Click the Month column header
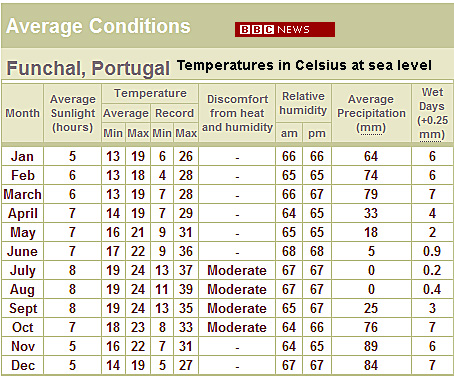 click(23, 113)
